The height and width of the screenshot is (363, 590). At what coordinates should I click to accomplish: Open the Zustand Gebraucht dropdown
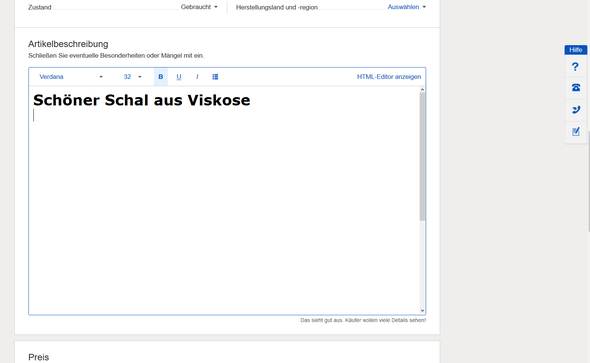coord(199,7)
